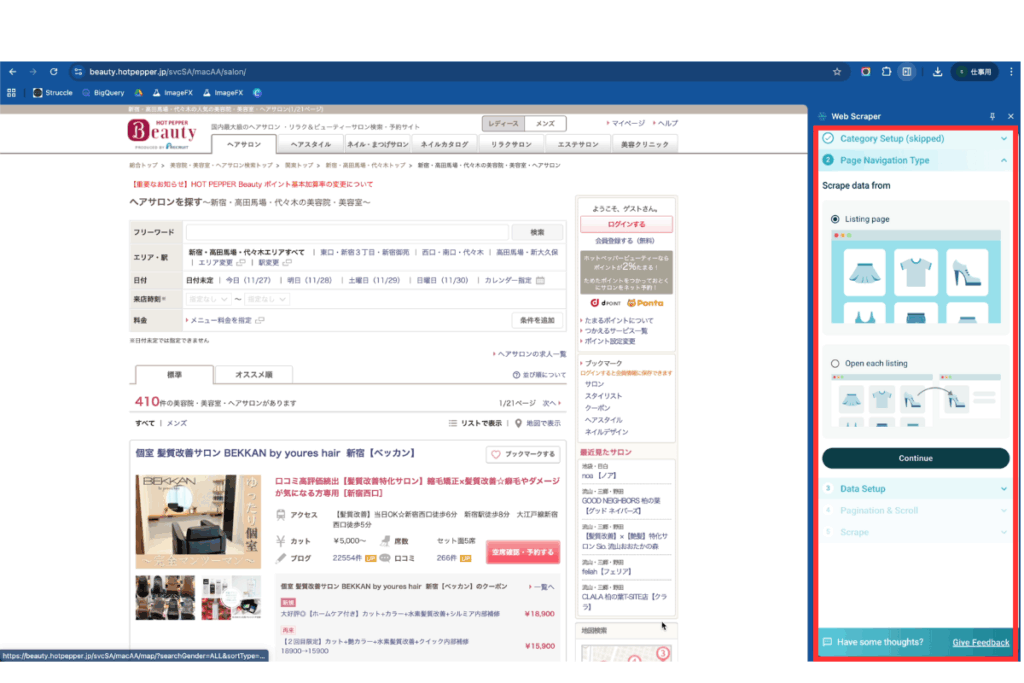Viewport: 1024px width, 683px height.
Task: Expand the Data Setup section
Action: [x=915, y=489]
